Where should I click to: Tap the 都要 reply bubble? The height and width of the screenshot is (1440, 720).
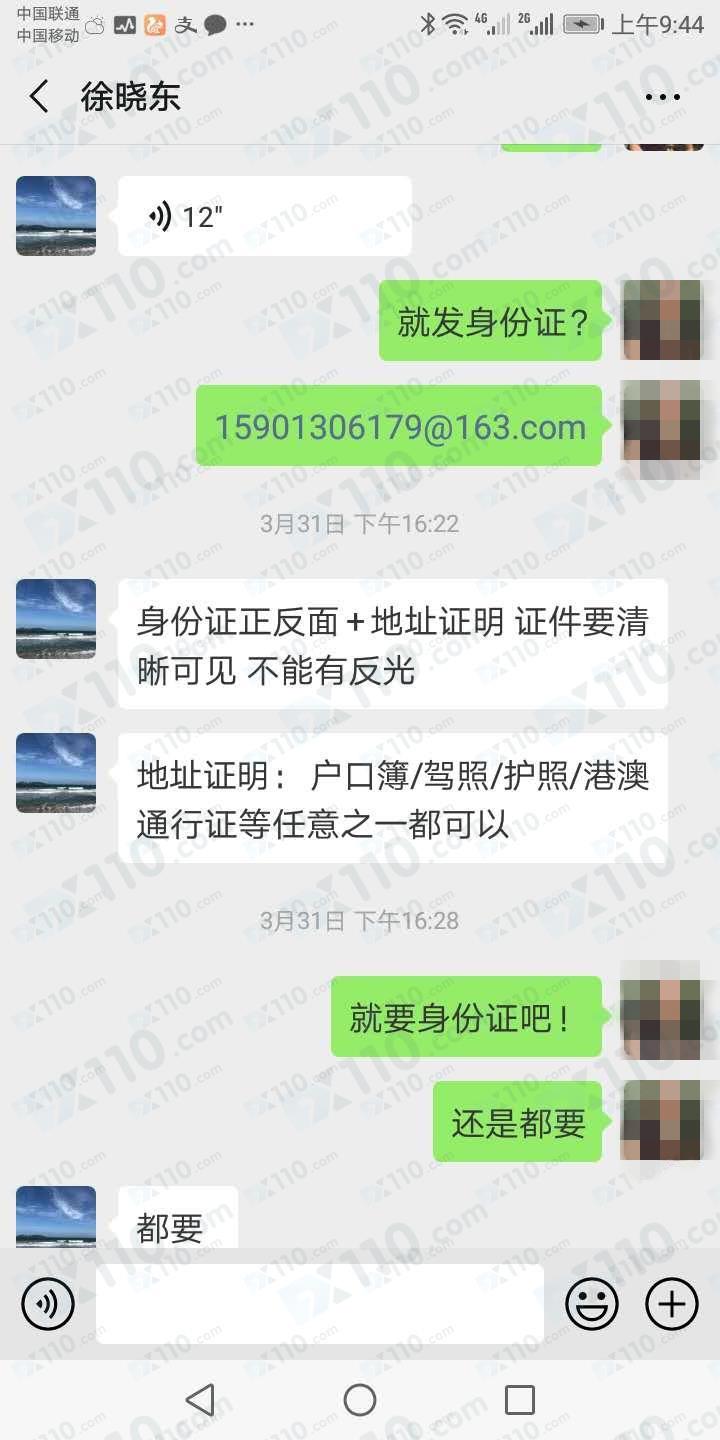(178, 1218)
